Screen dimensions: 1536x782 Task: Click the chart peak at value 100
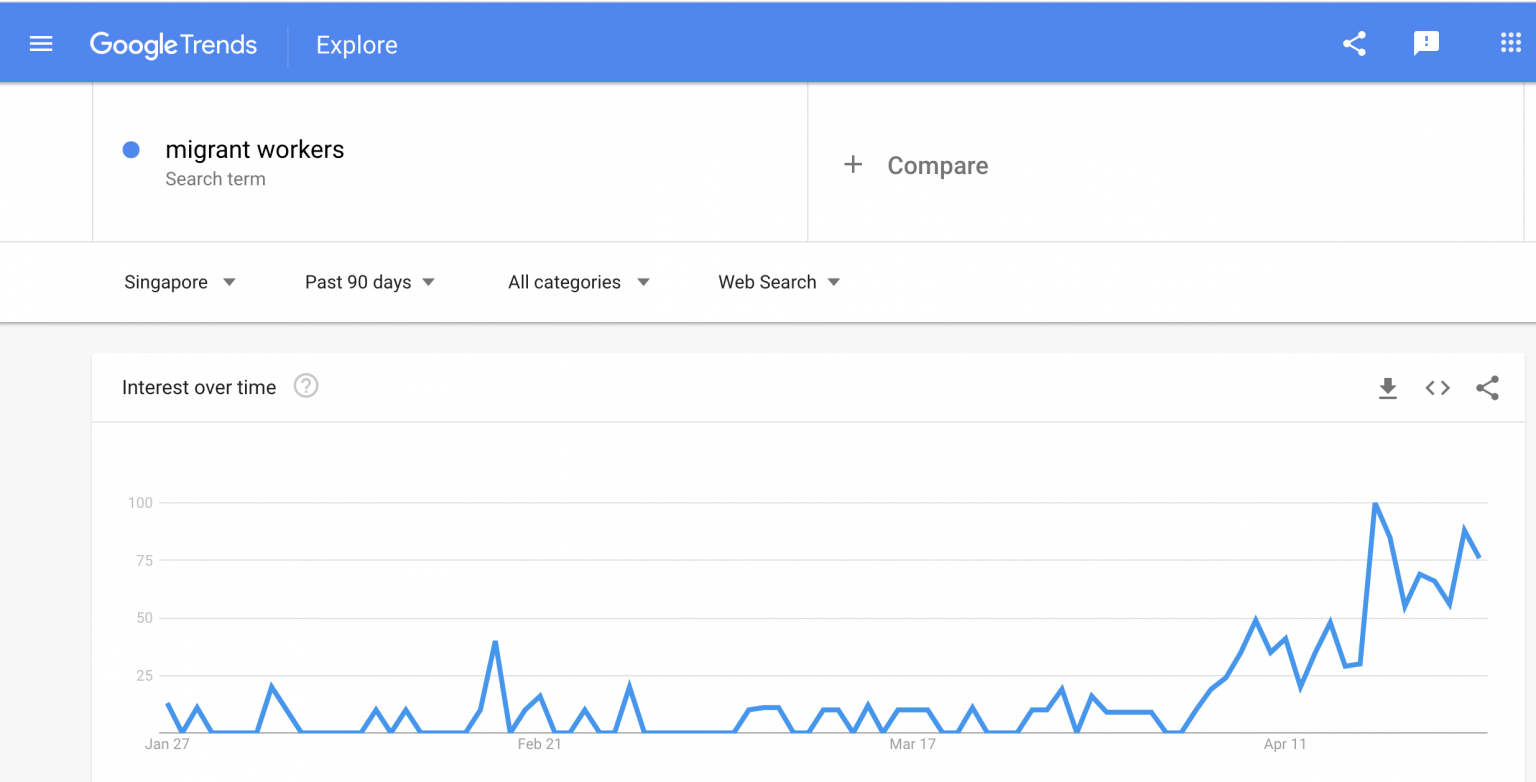coord(1376,504)
